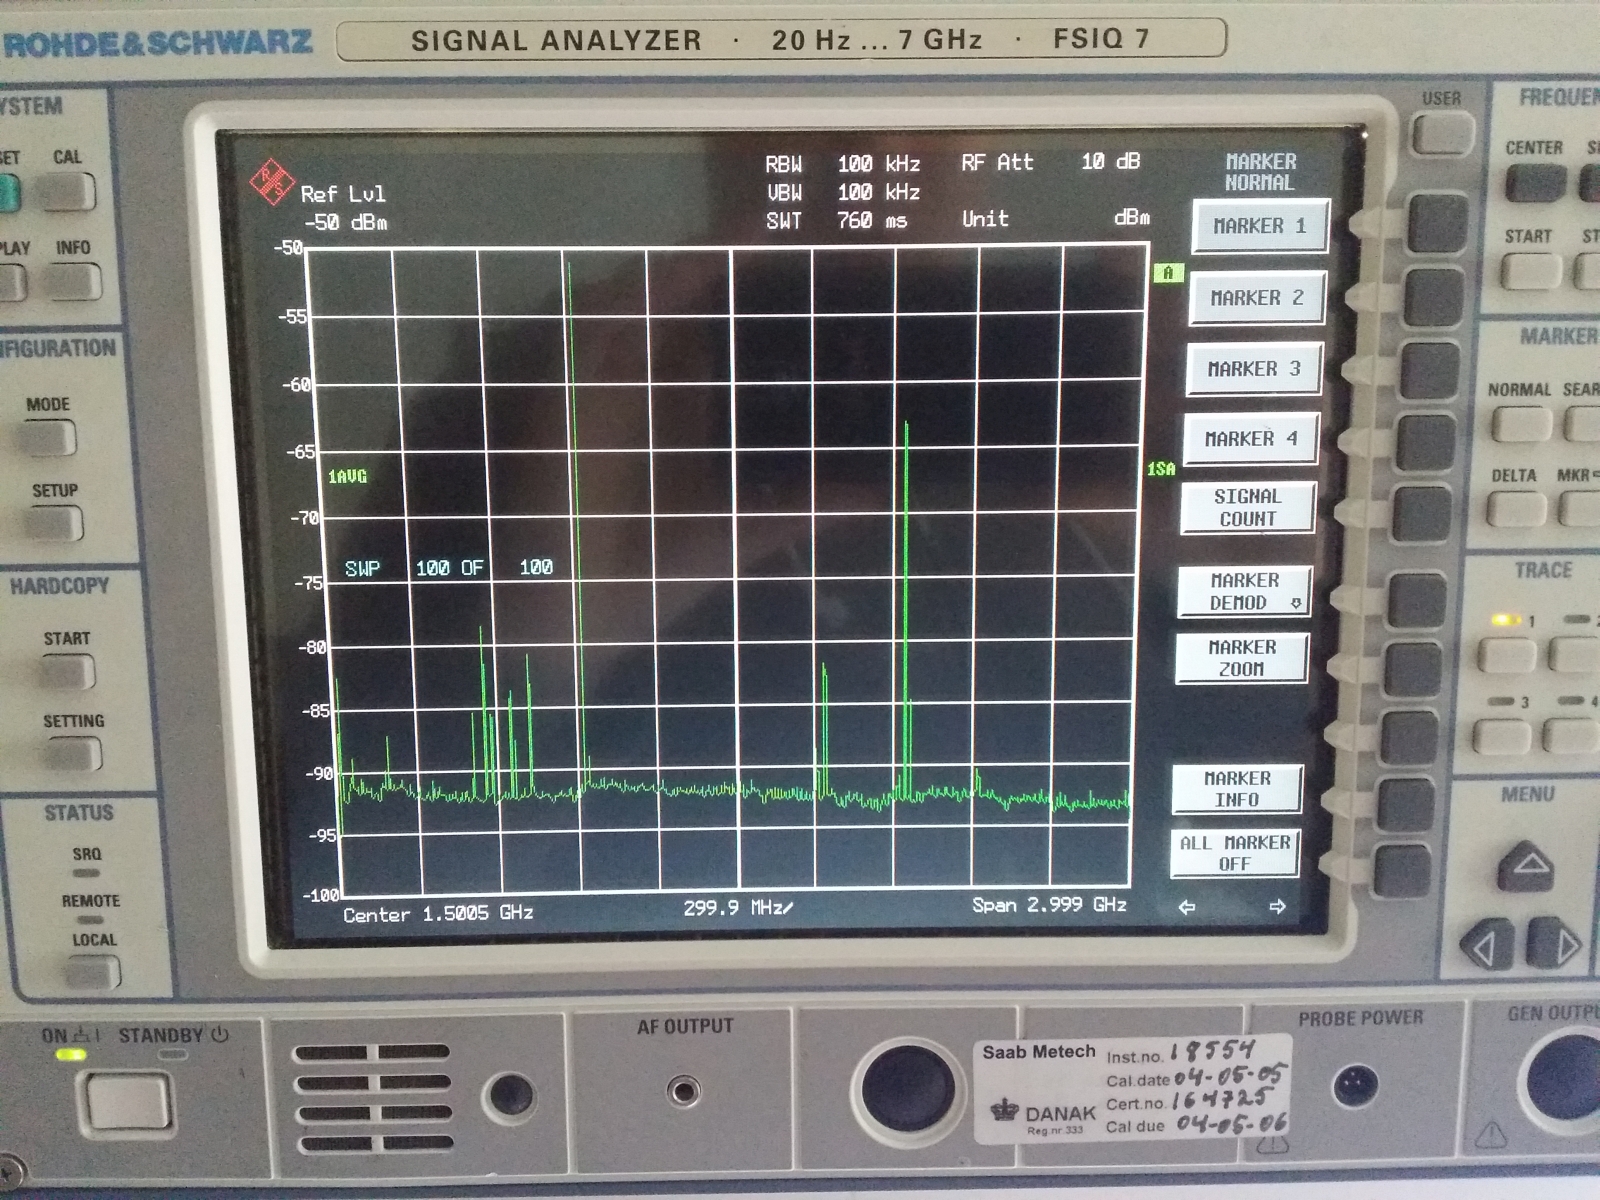Select the 299.9 MHz/ per-division readout
Screen dimensions: 1600x1200
738,908
